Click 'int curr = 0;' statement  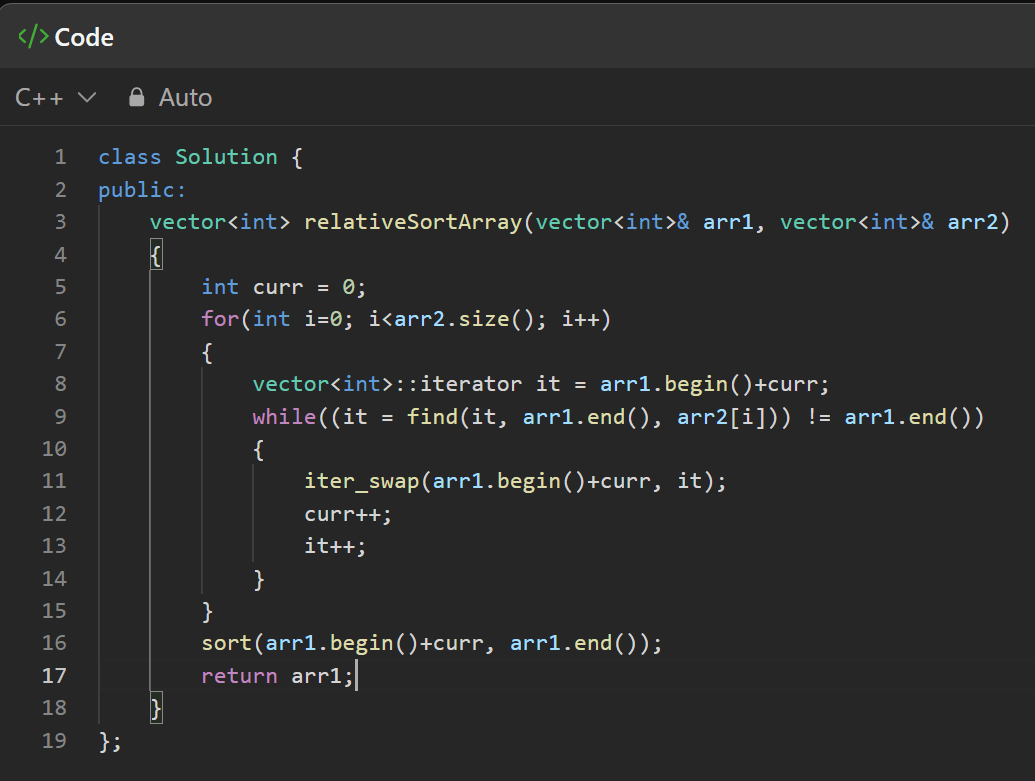tap(284, 287)
